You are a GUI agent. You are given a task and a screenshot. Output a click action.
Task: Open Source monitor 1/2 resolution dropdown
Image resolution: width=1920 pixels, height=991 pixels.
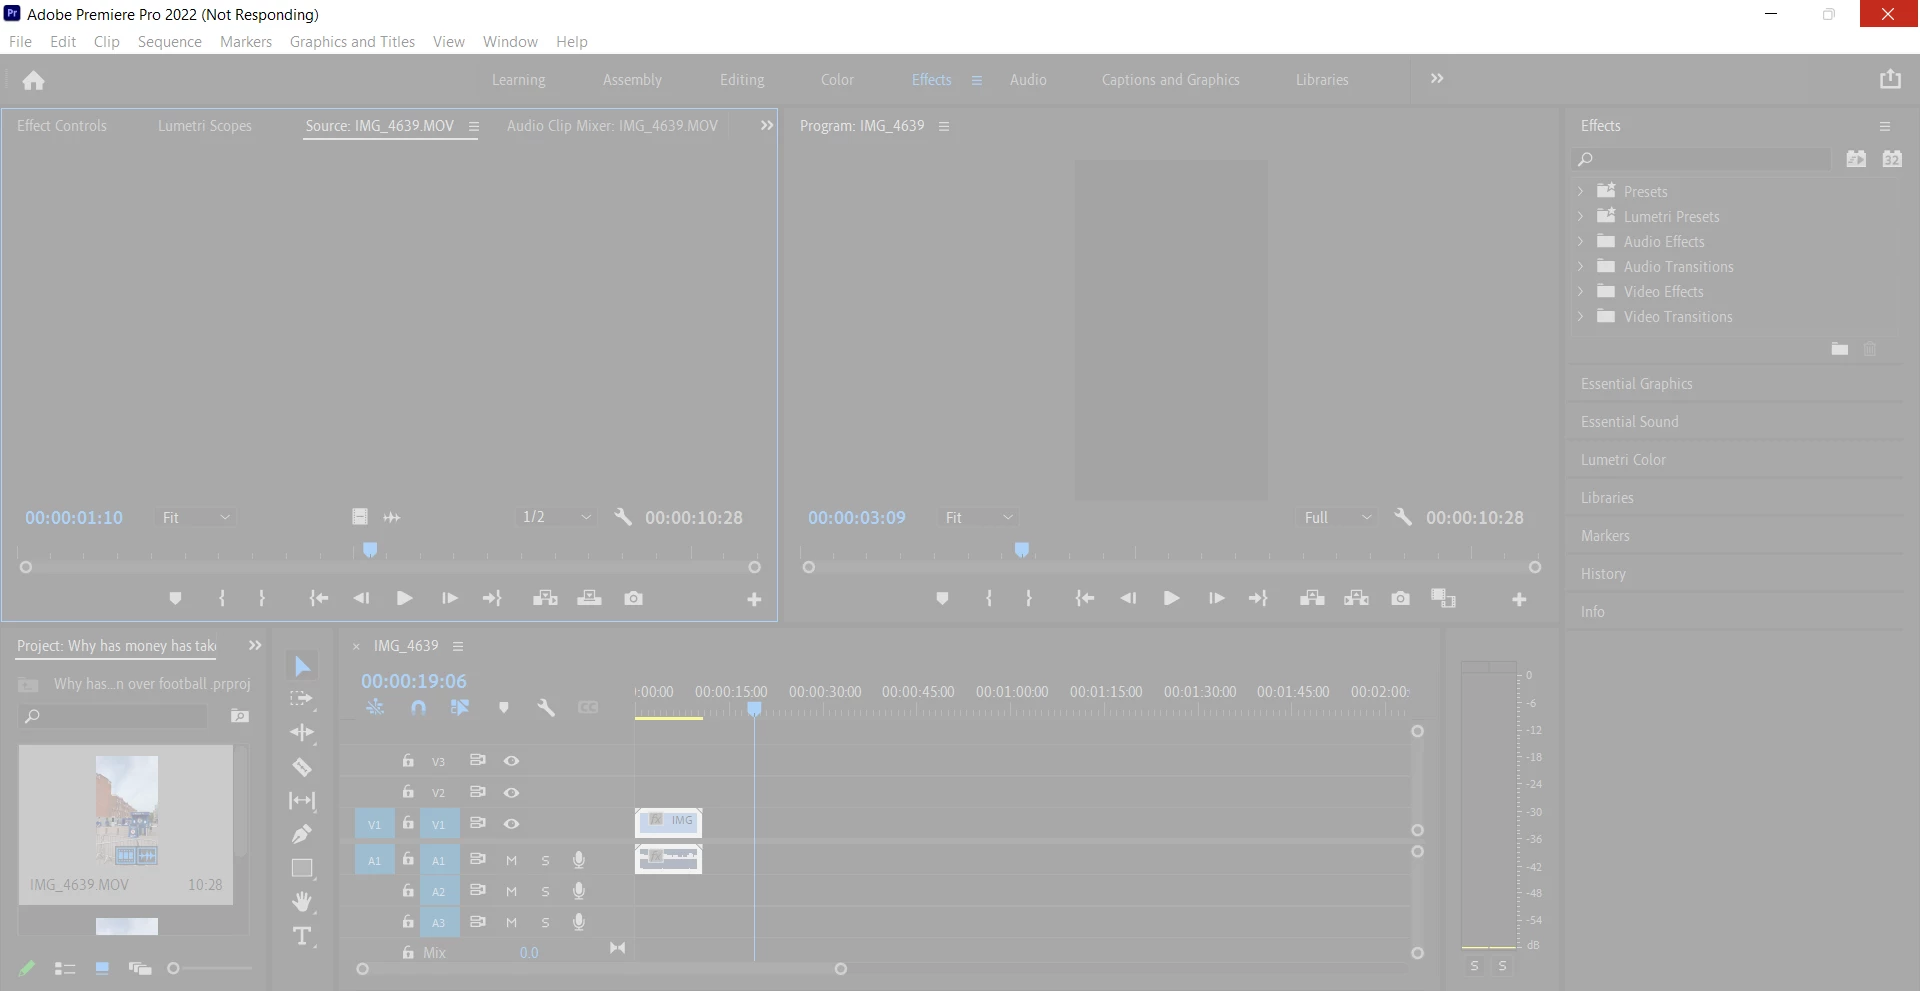(x=556, y=517)
